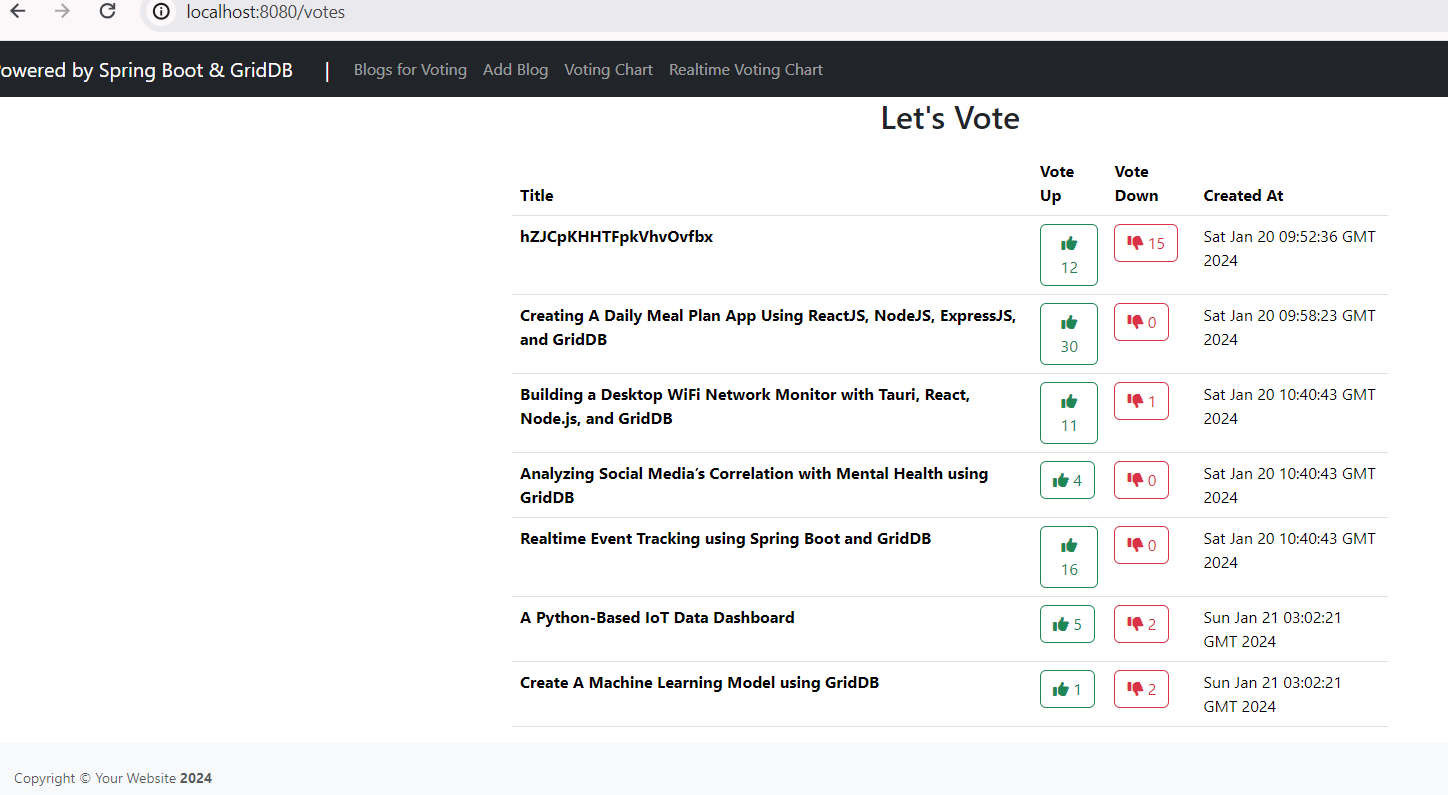Upvote Realtime Event Tracking blog

[x=1068, y=557]
